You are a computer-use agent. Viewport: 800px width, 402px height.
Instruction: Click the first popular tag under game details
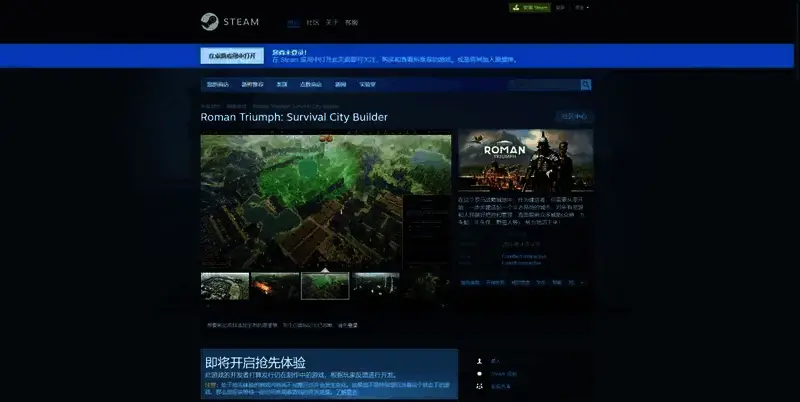[470, 283]
